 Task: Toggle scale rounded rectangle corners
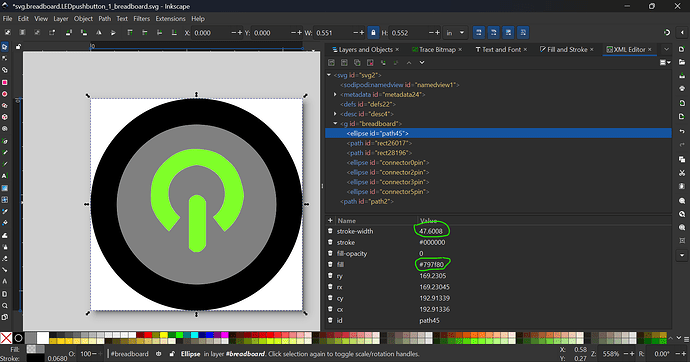pyautogui.click(x=494, y=33)
